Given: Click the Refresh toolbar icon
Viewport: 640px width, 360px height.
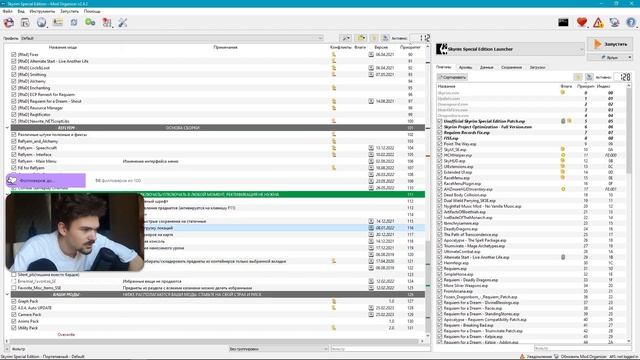Looking at the screenshot, I should 74,23.
